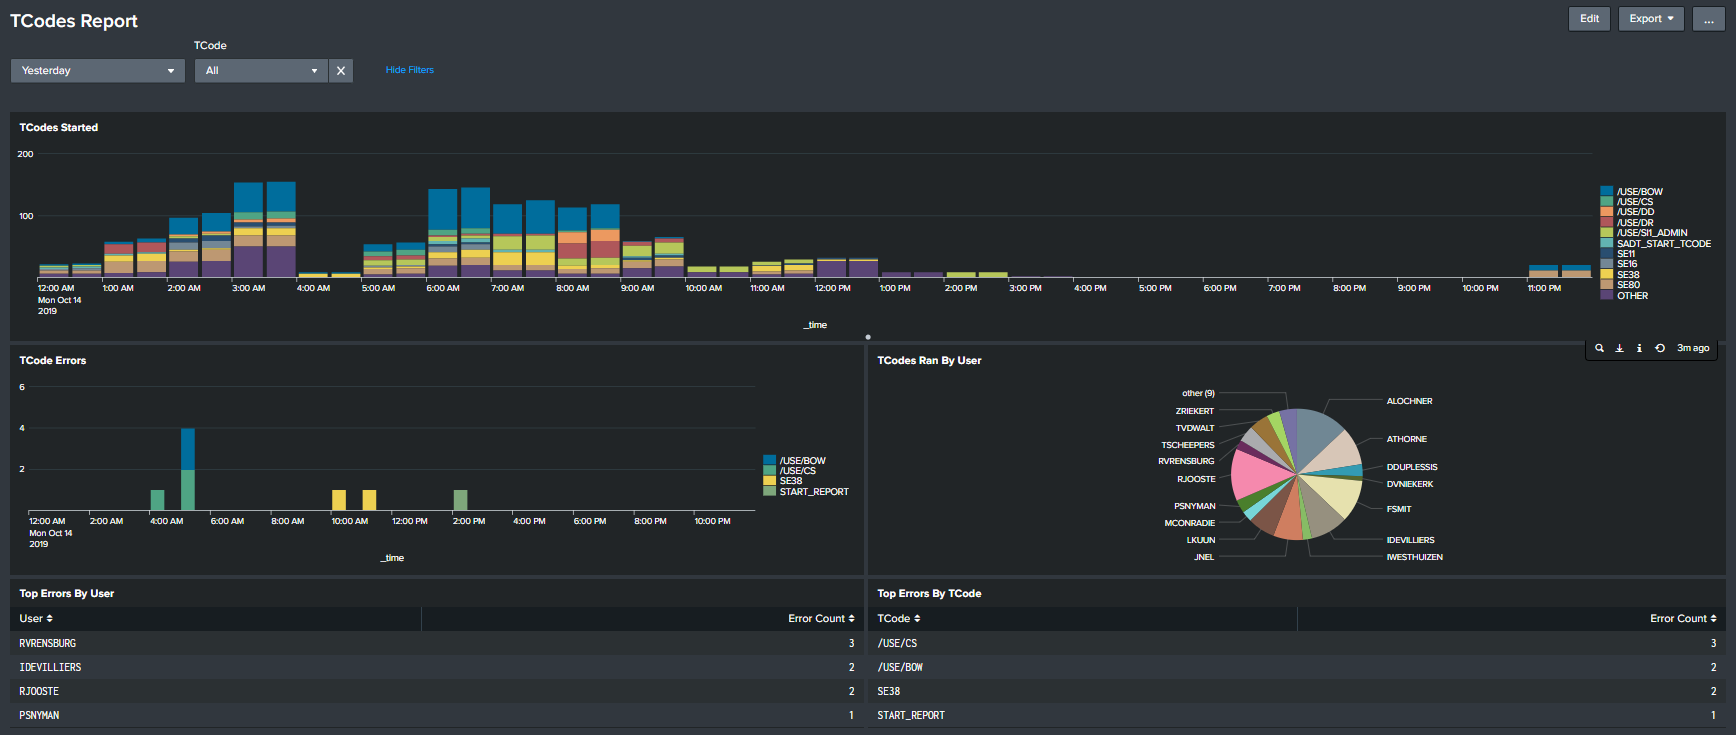Image resolution: width=1736 pixels, height=735 pixels.
Task: Click the LKUUN pie label
Action: pyautogui.click(x=1201, y=540)
